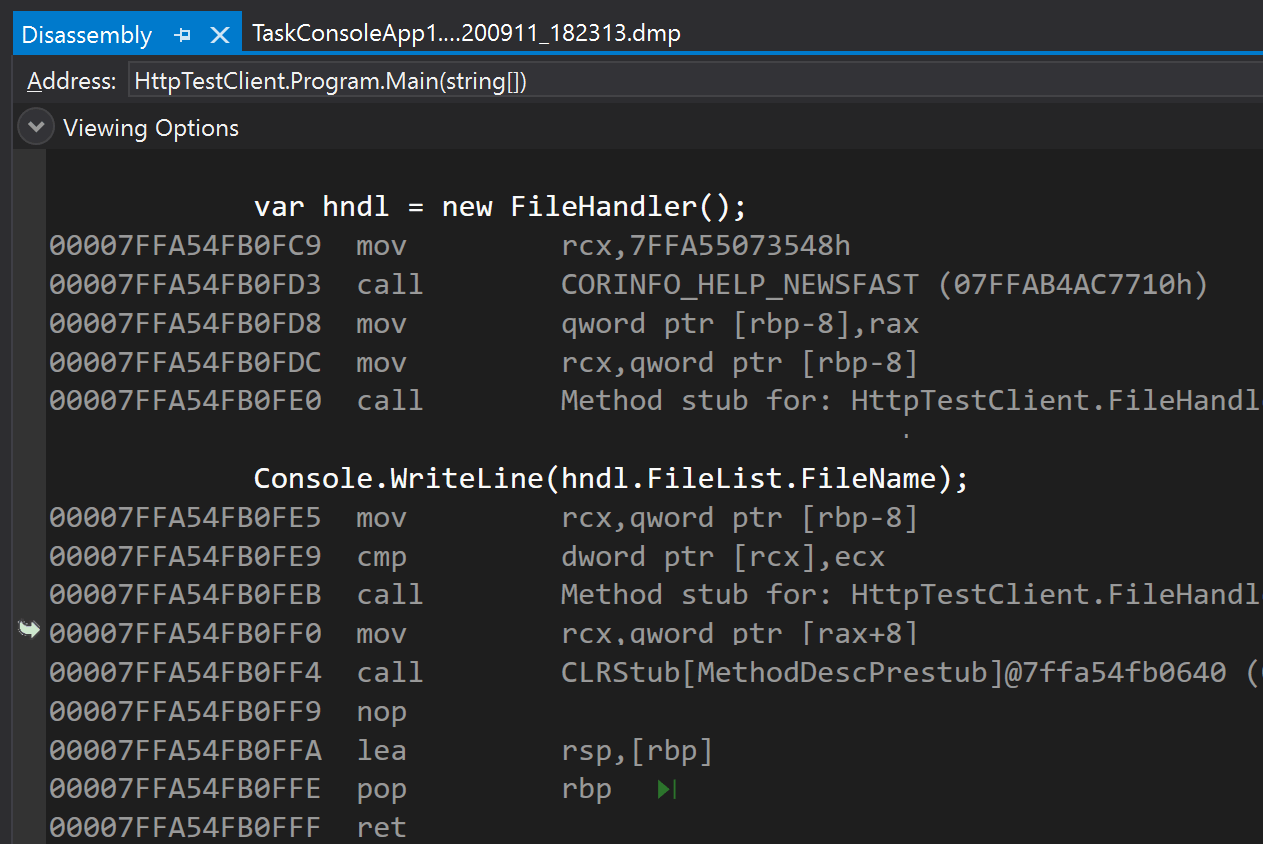Activate the Disassembly tab
Image resolution: width=1264 pixels, height=844 pixels.
85,32
